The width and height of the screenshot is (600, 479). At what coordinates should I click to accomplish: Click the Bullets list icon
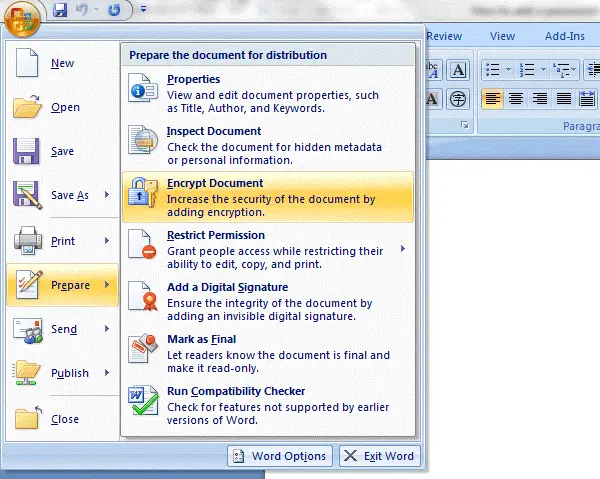tap(492, 70)
